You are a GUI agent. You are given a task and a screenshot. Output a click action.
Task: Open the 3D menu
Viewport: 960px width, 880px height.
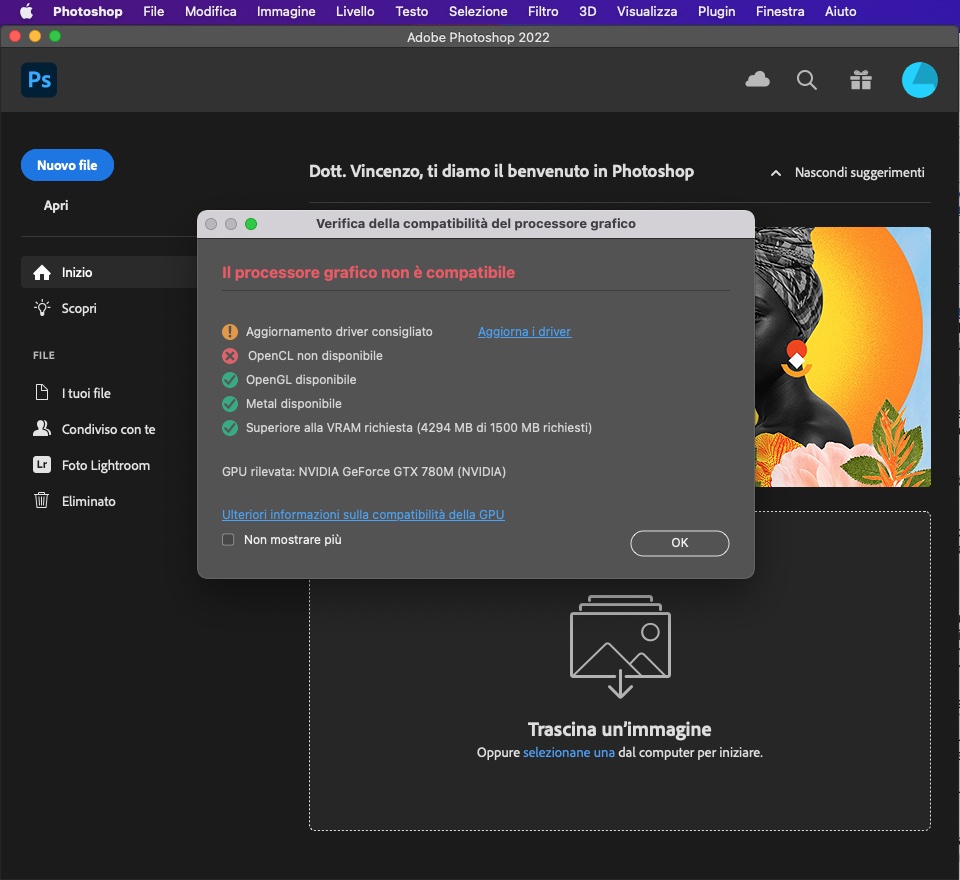point(588,12)
